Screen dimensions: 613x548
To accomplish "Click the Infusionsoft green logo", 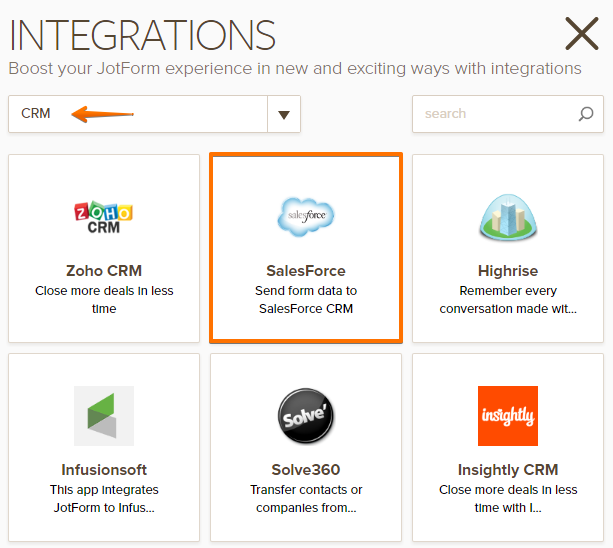I will [x=104, y=416].
